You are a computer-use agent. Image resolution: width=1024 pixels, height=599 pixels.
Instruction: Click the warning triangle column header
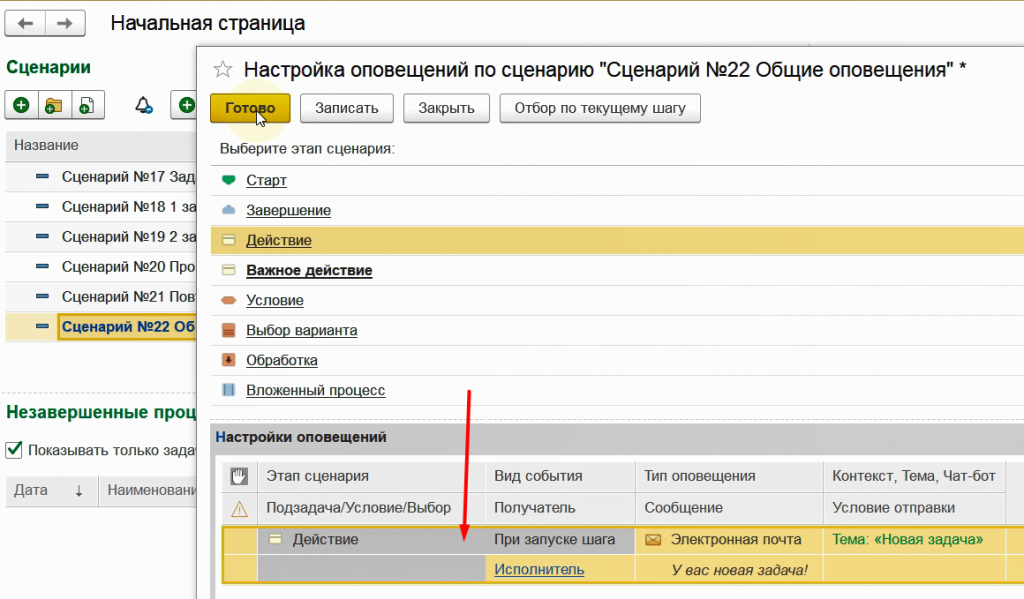point(239,508)
